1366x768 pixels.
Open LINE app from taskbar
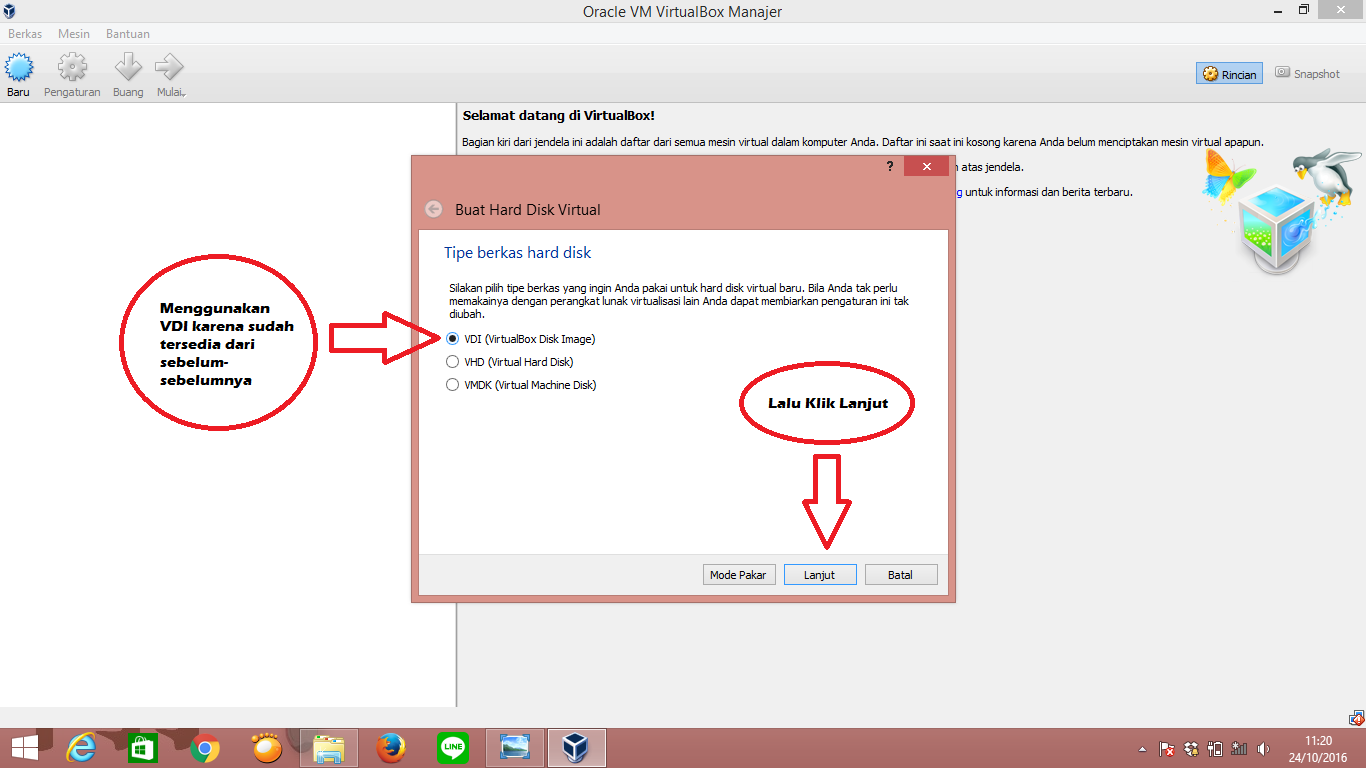[453, 748]
